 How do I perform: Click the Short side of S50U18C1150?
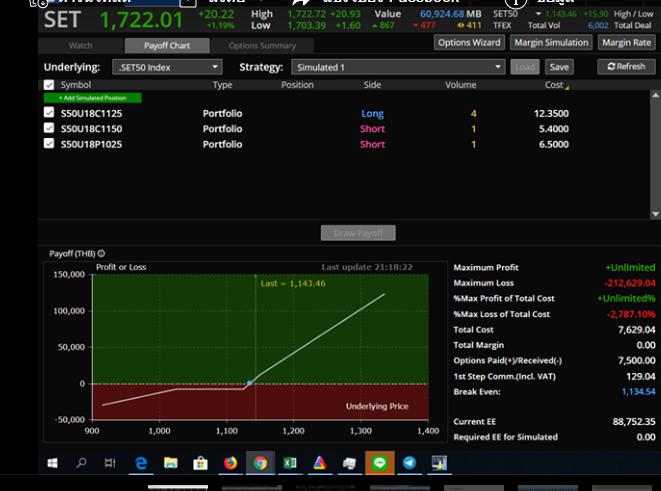point(372,129)
